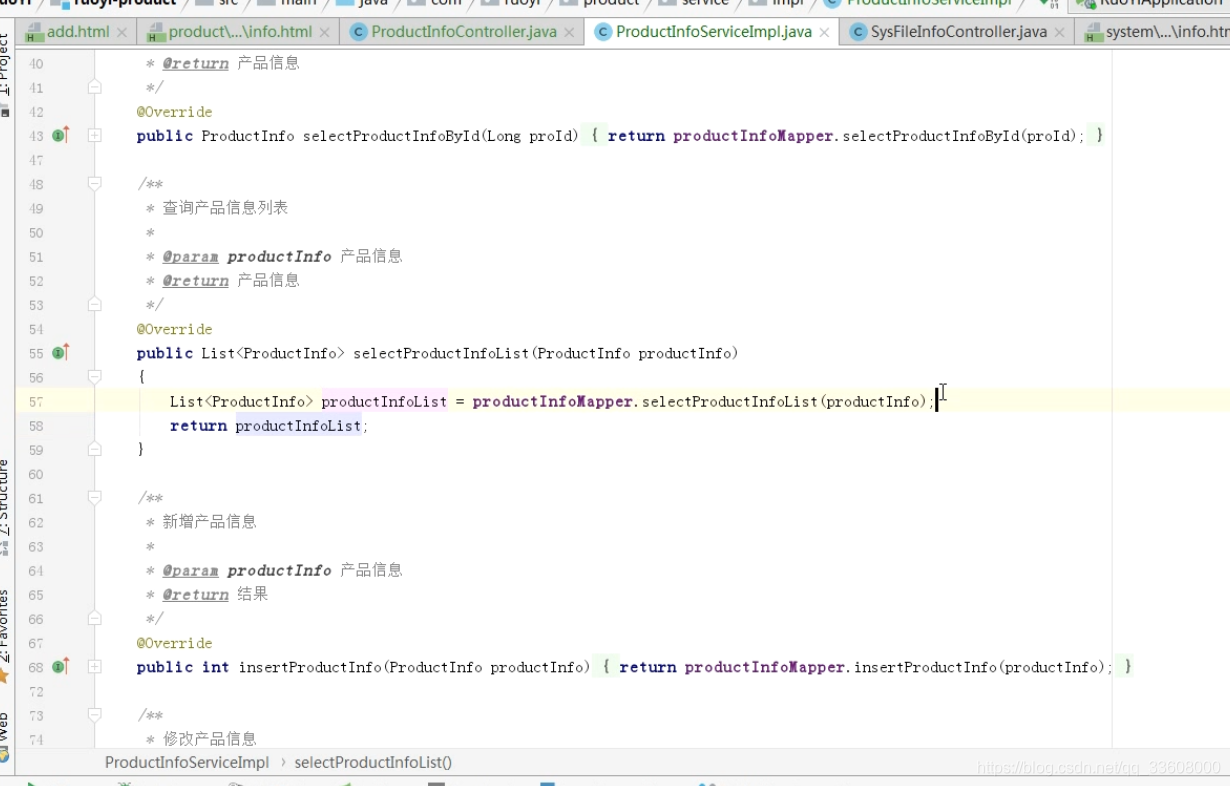Click 'return productInfoList;' on line 58

[269, 426]
